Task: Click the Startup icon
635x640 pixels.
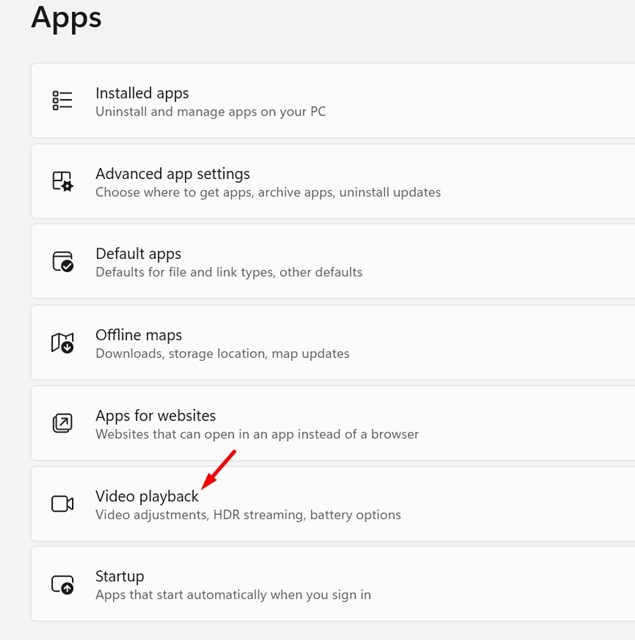Action: pos(62,584)
